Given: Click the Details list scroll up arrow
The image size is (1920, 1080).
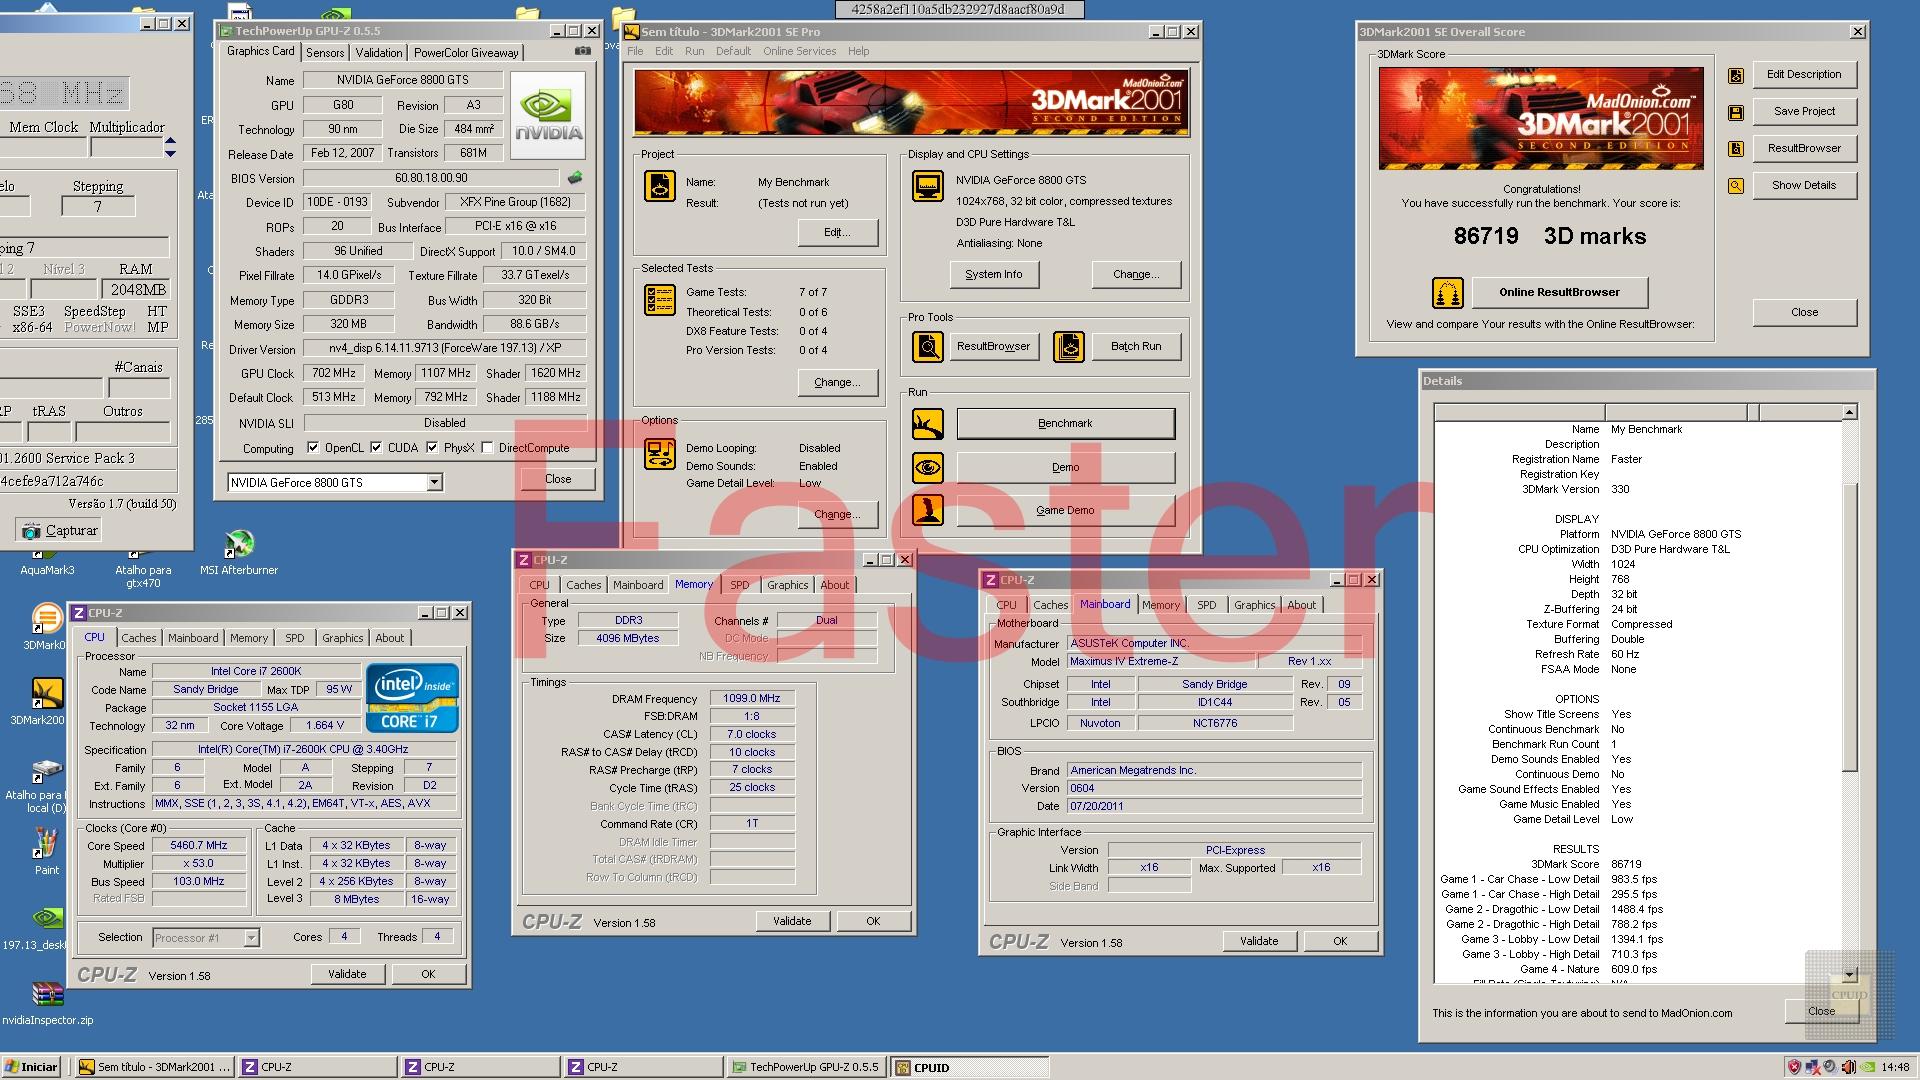Looking at the screenshot, I should (1849, 412).
